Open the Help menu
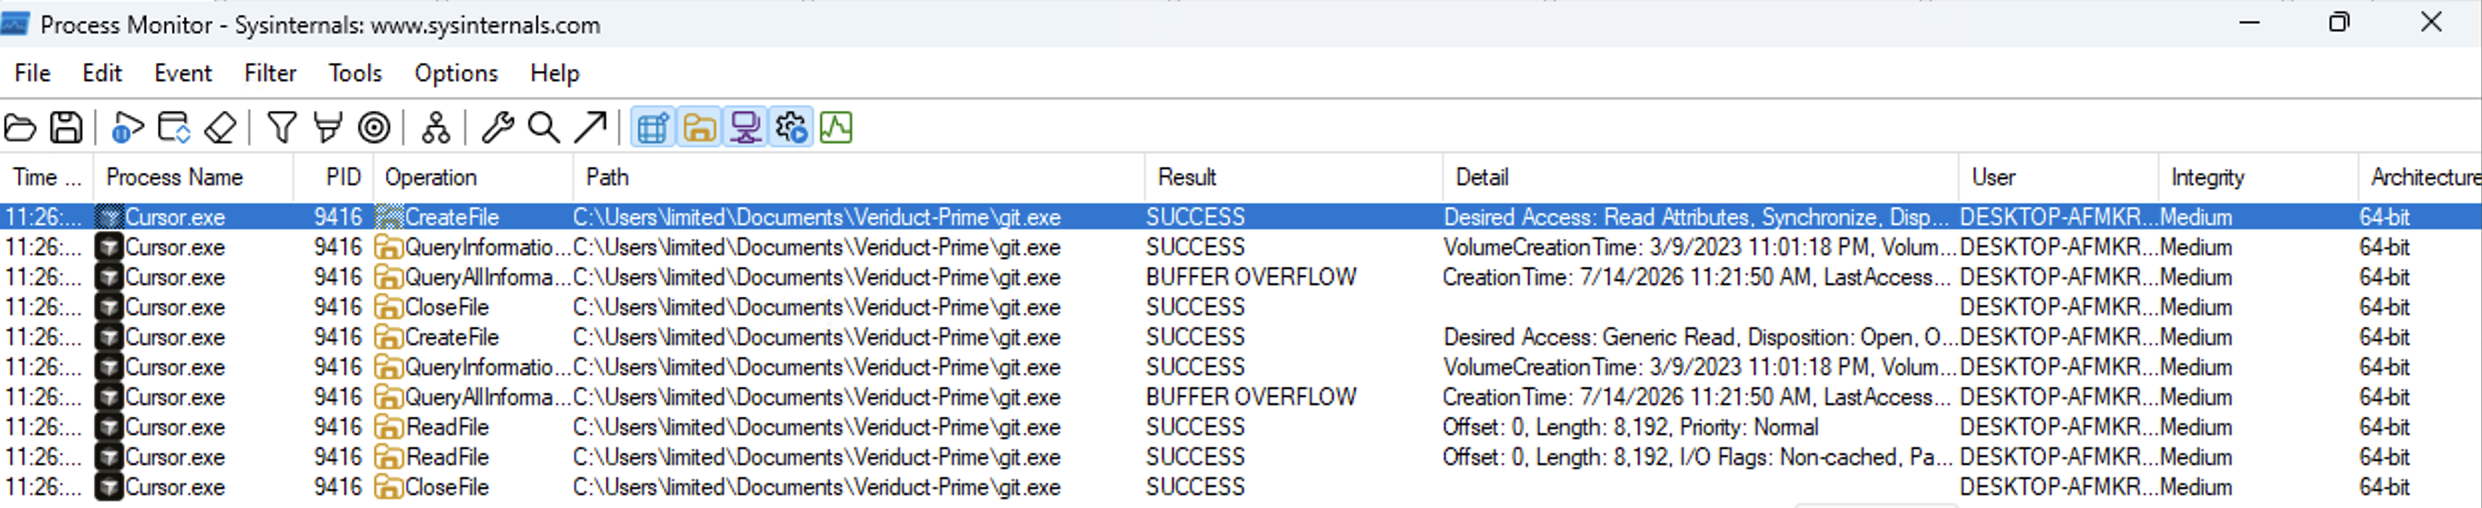Viewport: 2482px width, 508px height. coord(554,73)
